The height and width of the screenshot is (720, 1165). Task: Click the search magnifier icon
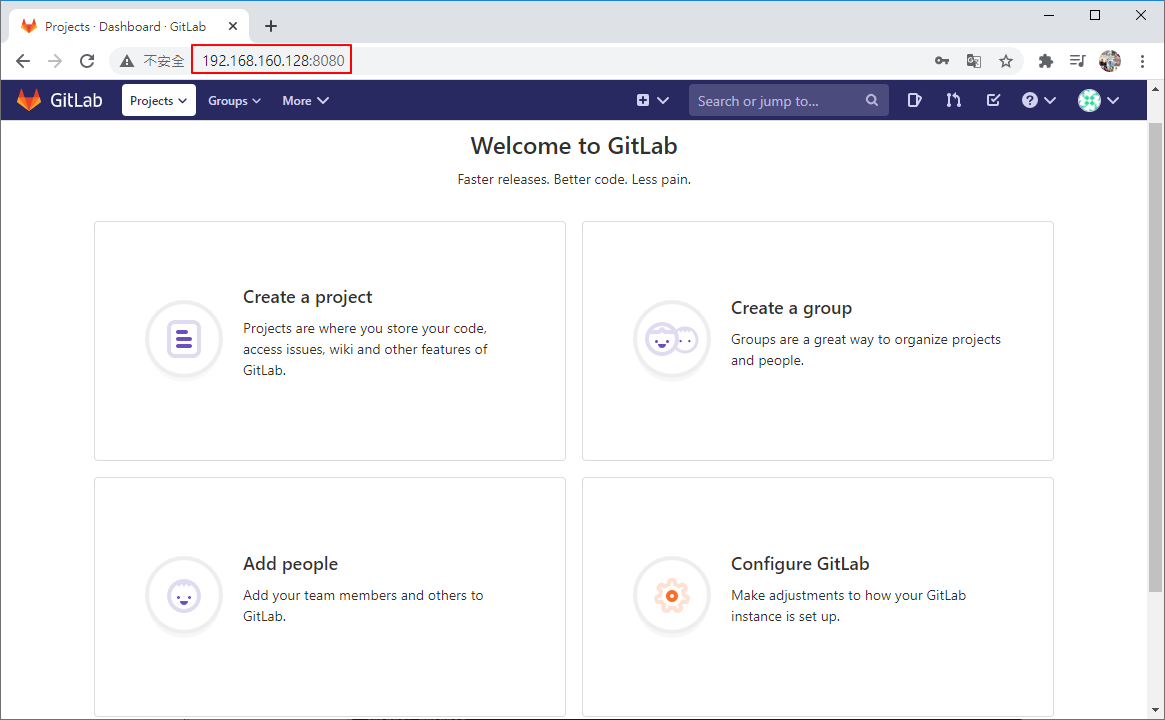click(x=872, y=100)
